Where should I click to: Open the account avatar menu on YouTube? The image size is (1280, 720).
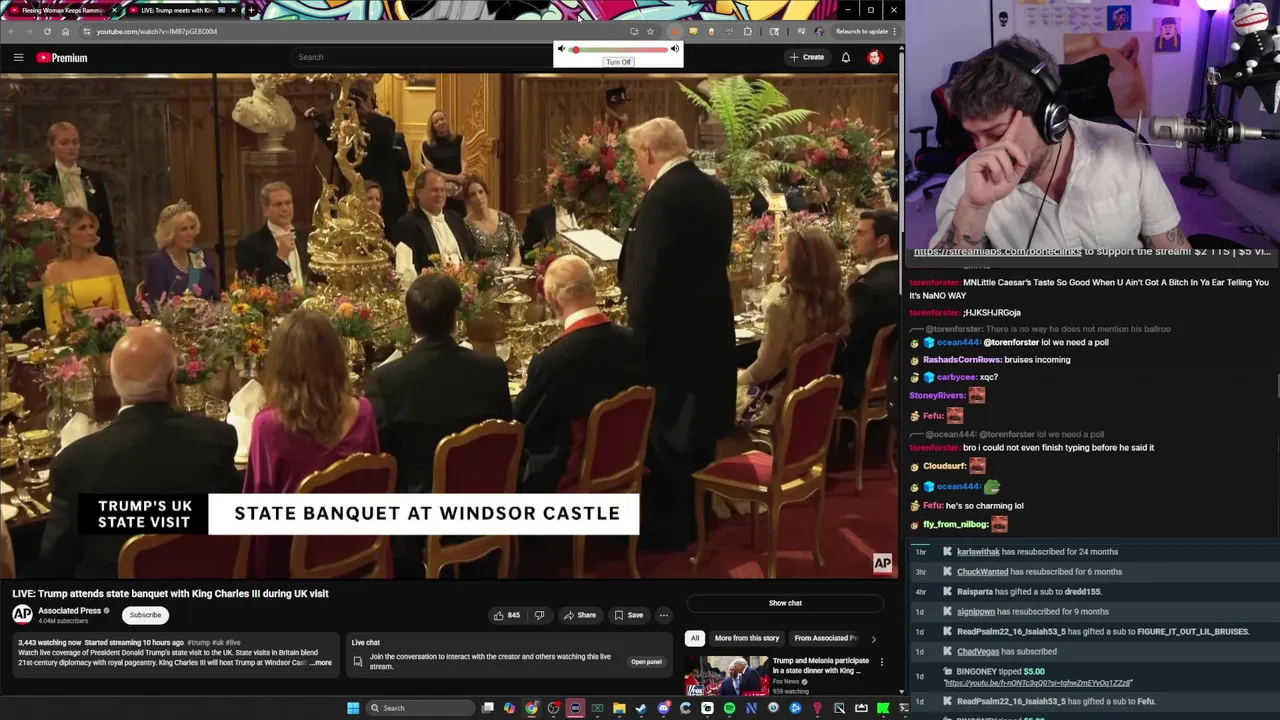874,57
